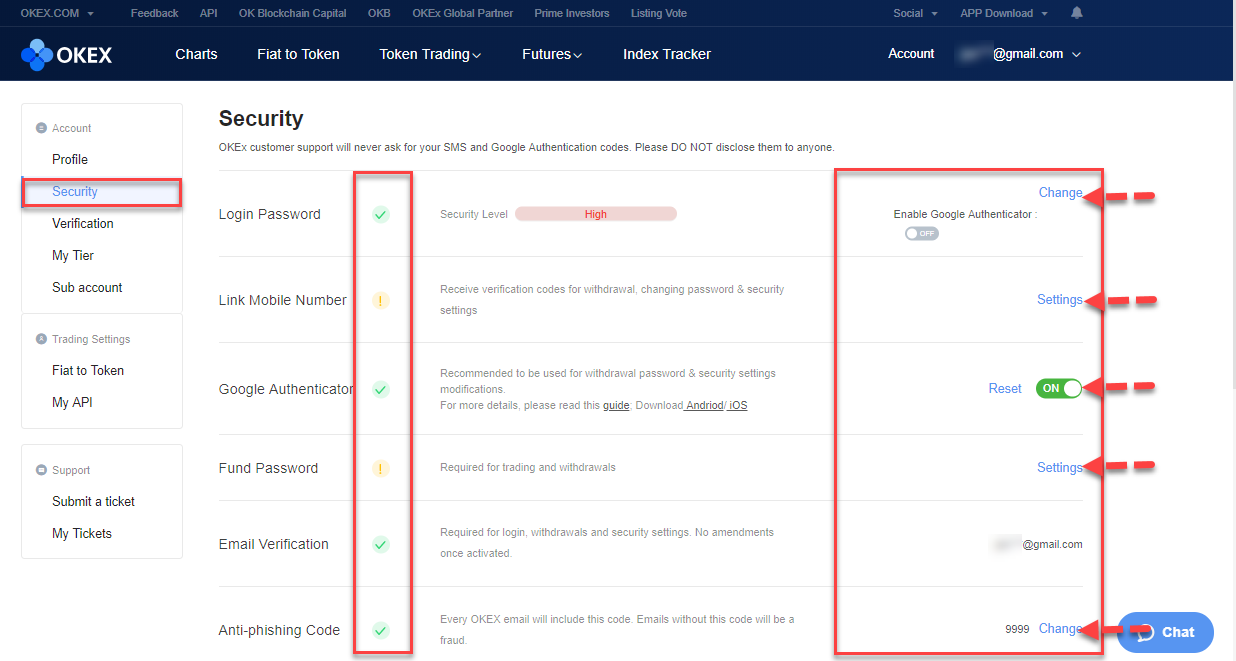This screenshot has height=661, width=1236.
Task: Click the Trading Settings section icon
Action: click(41, 339)
